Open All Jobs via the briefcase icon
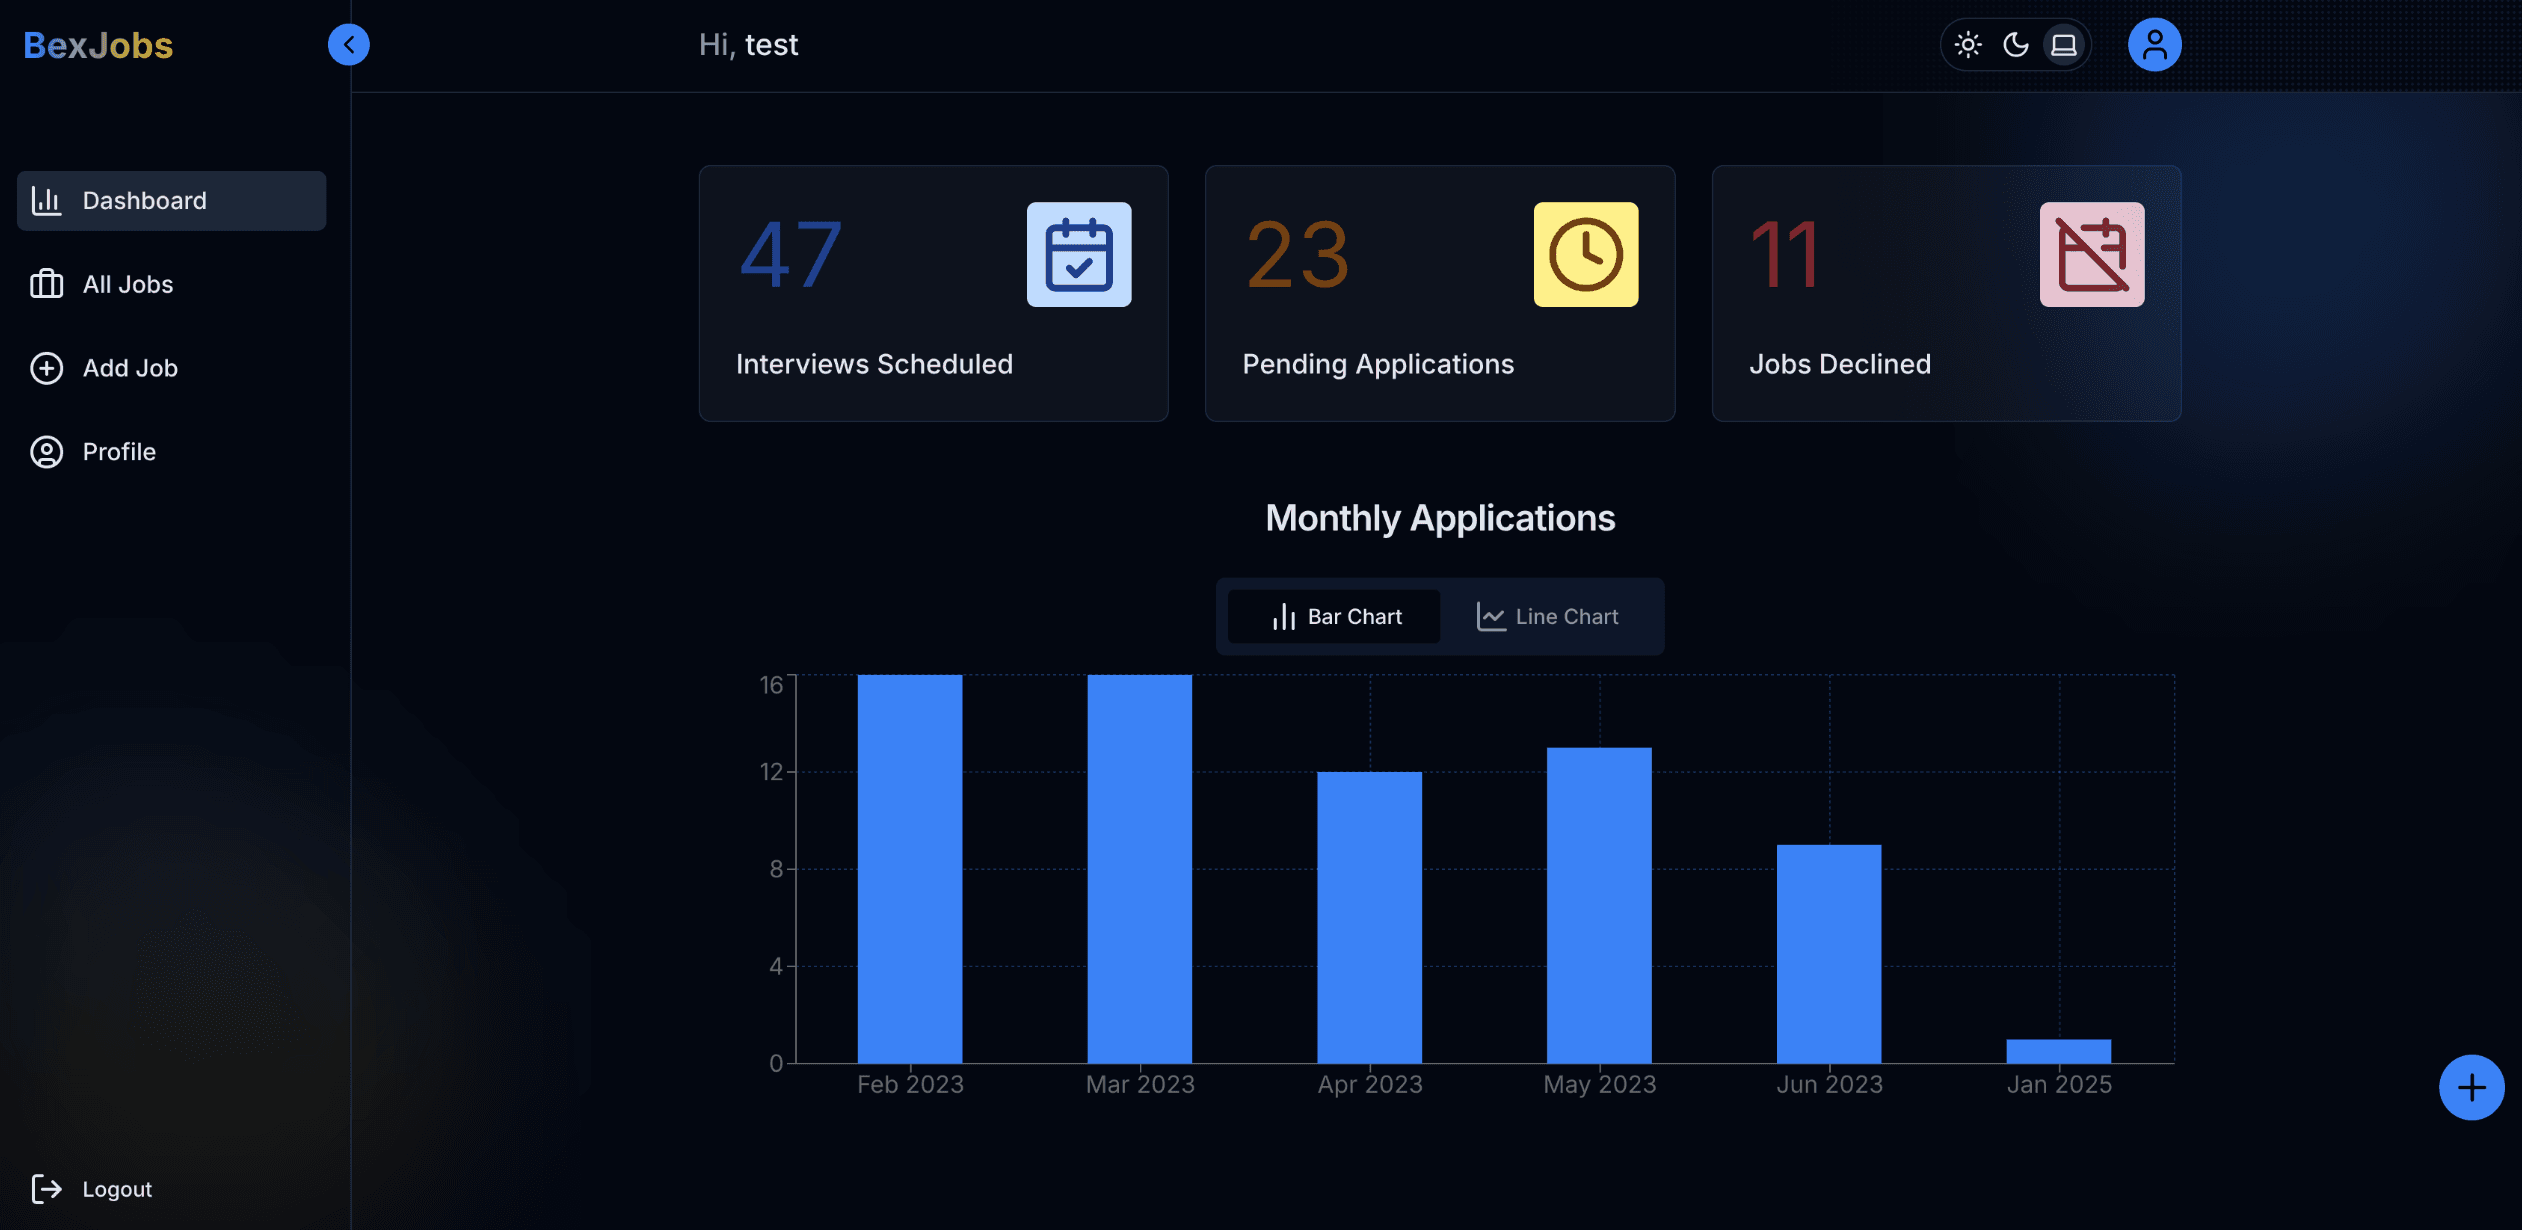This screenshot has width=2522, height=1230. [x=46, y=284]
